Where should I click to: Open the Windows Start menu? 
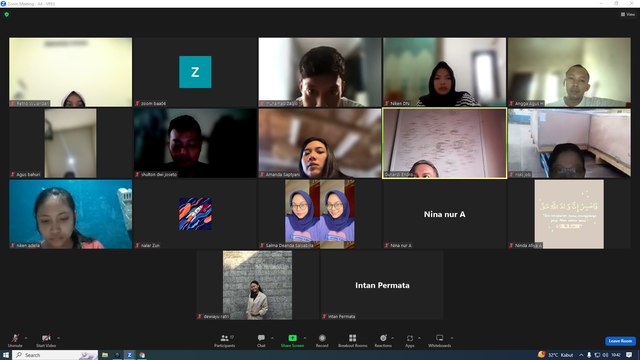point(6,355)
